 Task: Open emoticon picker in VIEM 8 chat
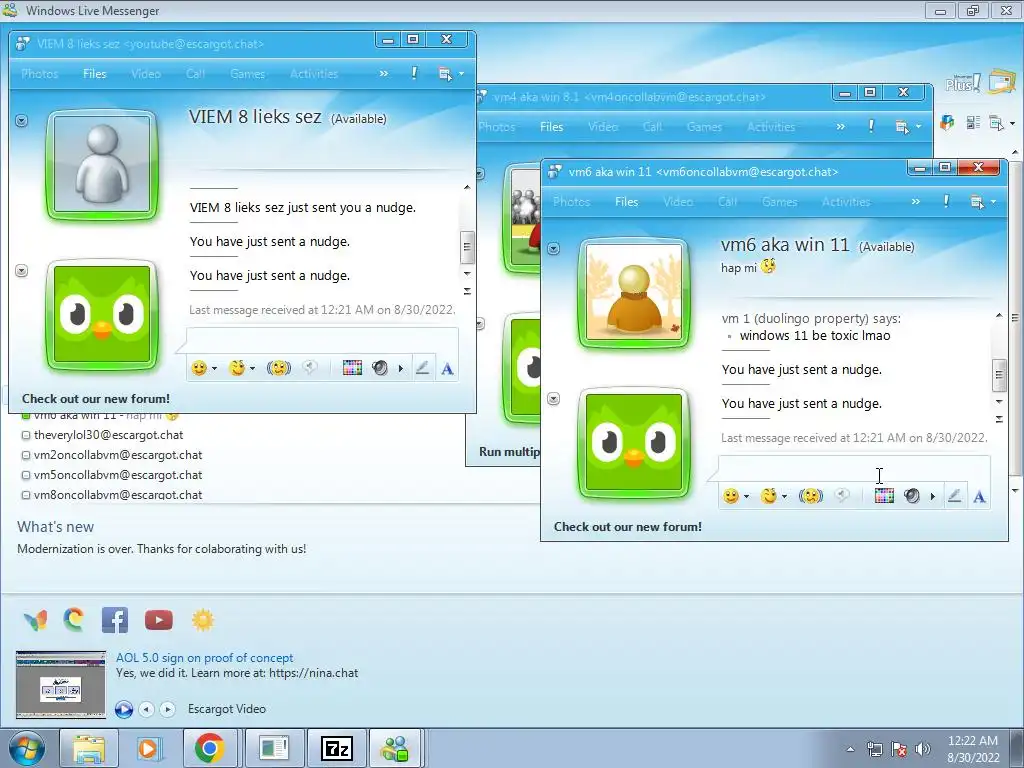199,368
